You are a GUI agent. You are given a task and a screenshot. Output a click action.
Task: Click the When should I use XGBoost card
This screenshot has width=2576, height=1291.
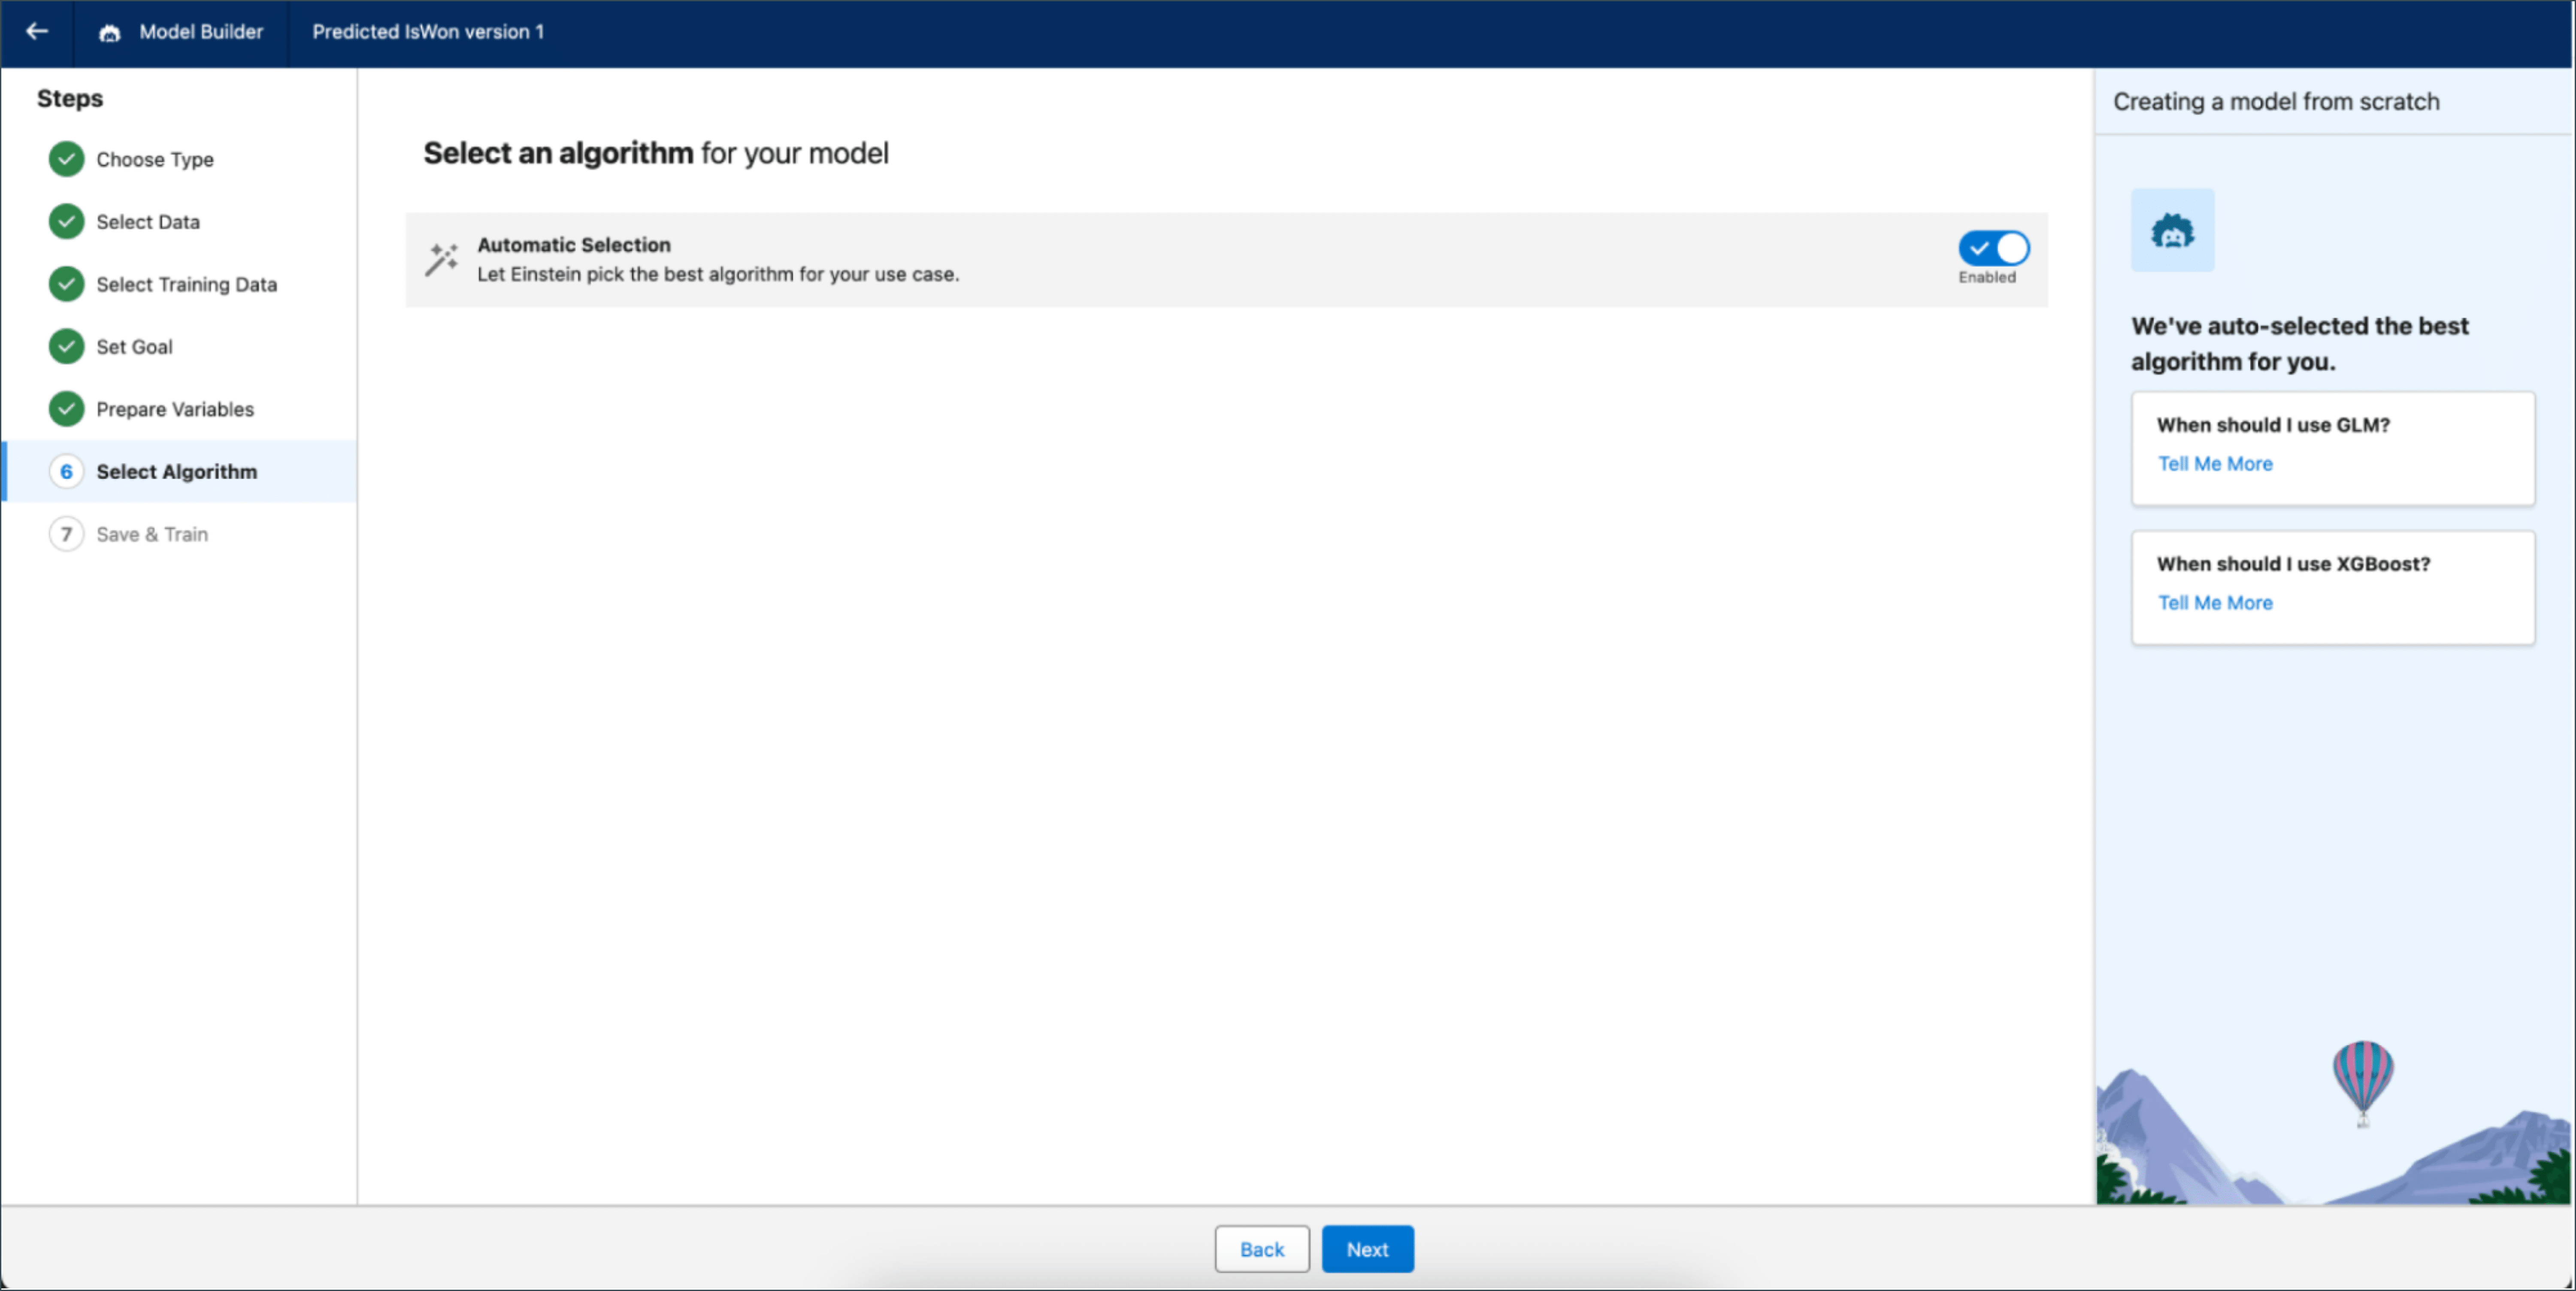point(2333,587)
